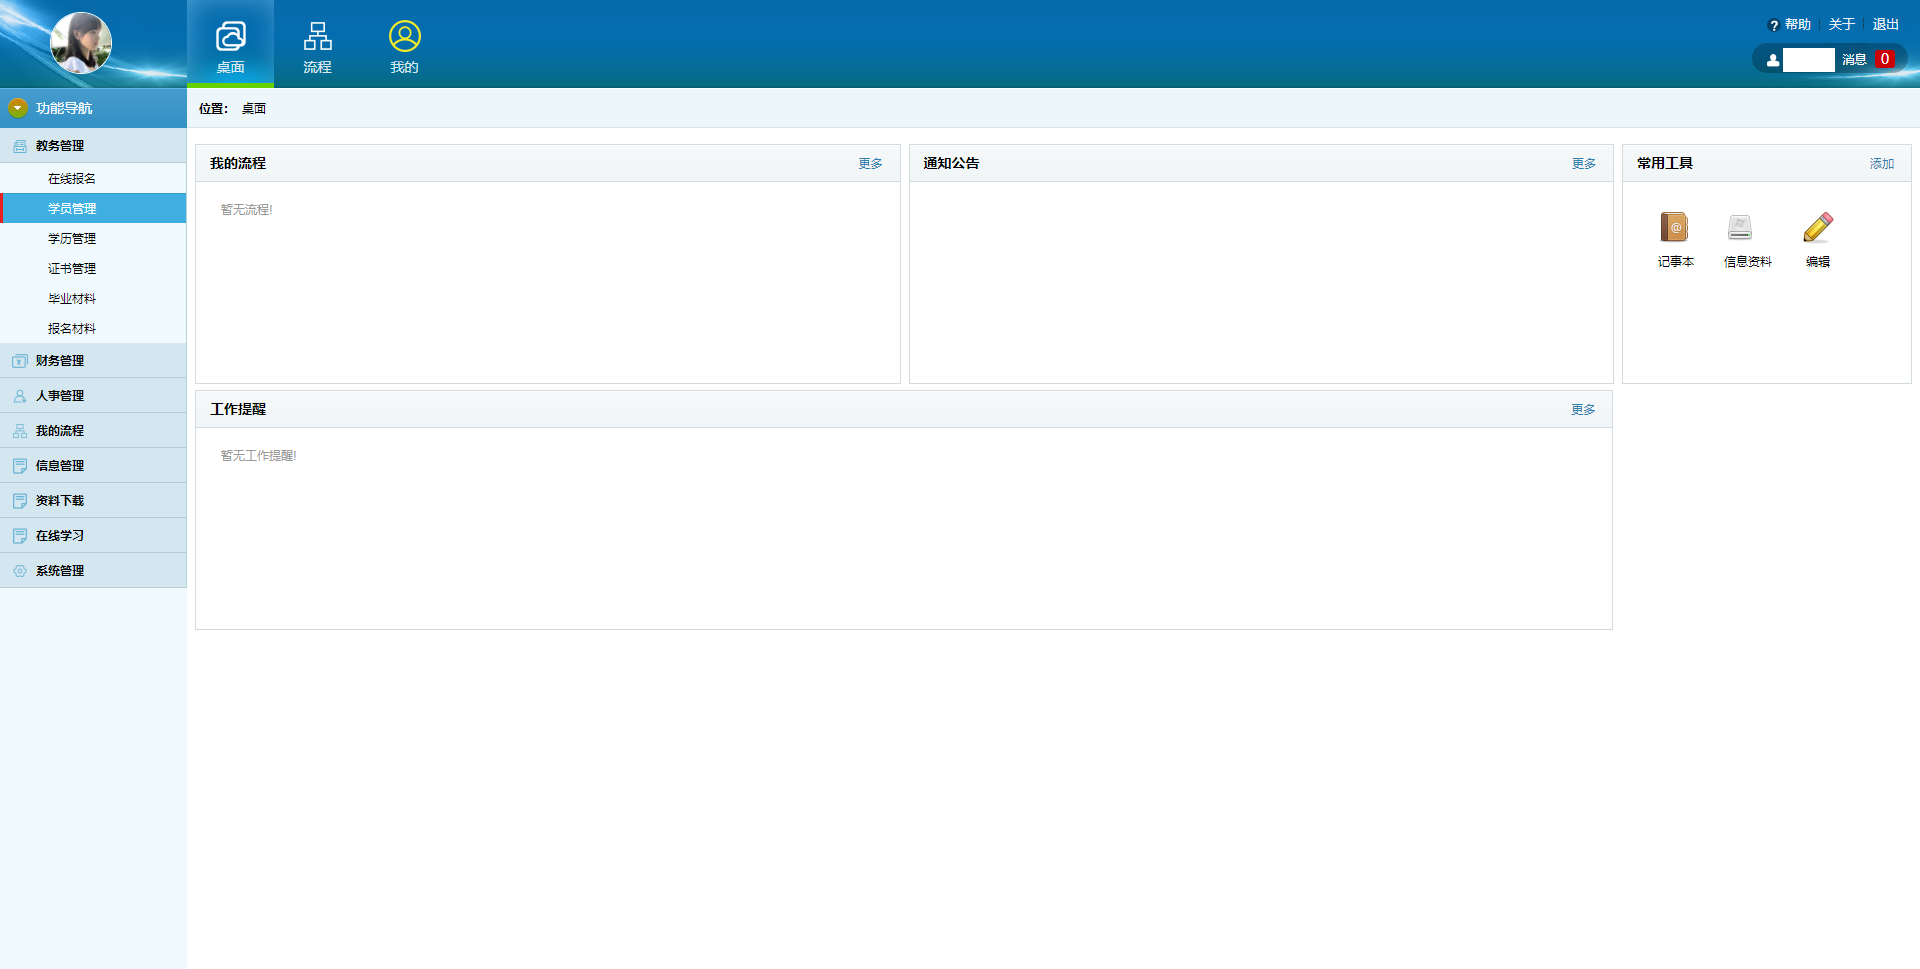Click 暂无流程! text
This screenshot has height=969, width=1920.
pyautogui.click(x=246, y=210)
